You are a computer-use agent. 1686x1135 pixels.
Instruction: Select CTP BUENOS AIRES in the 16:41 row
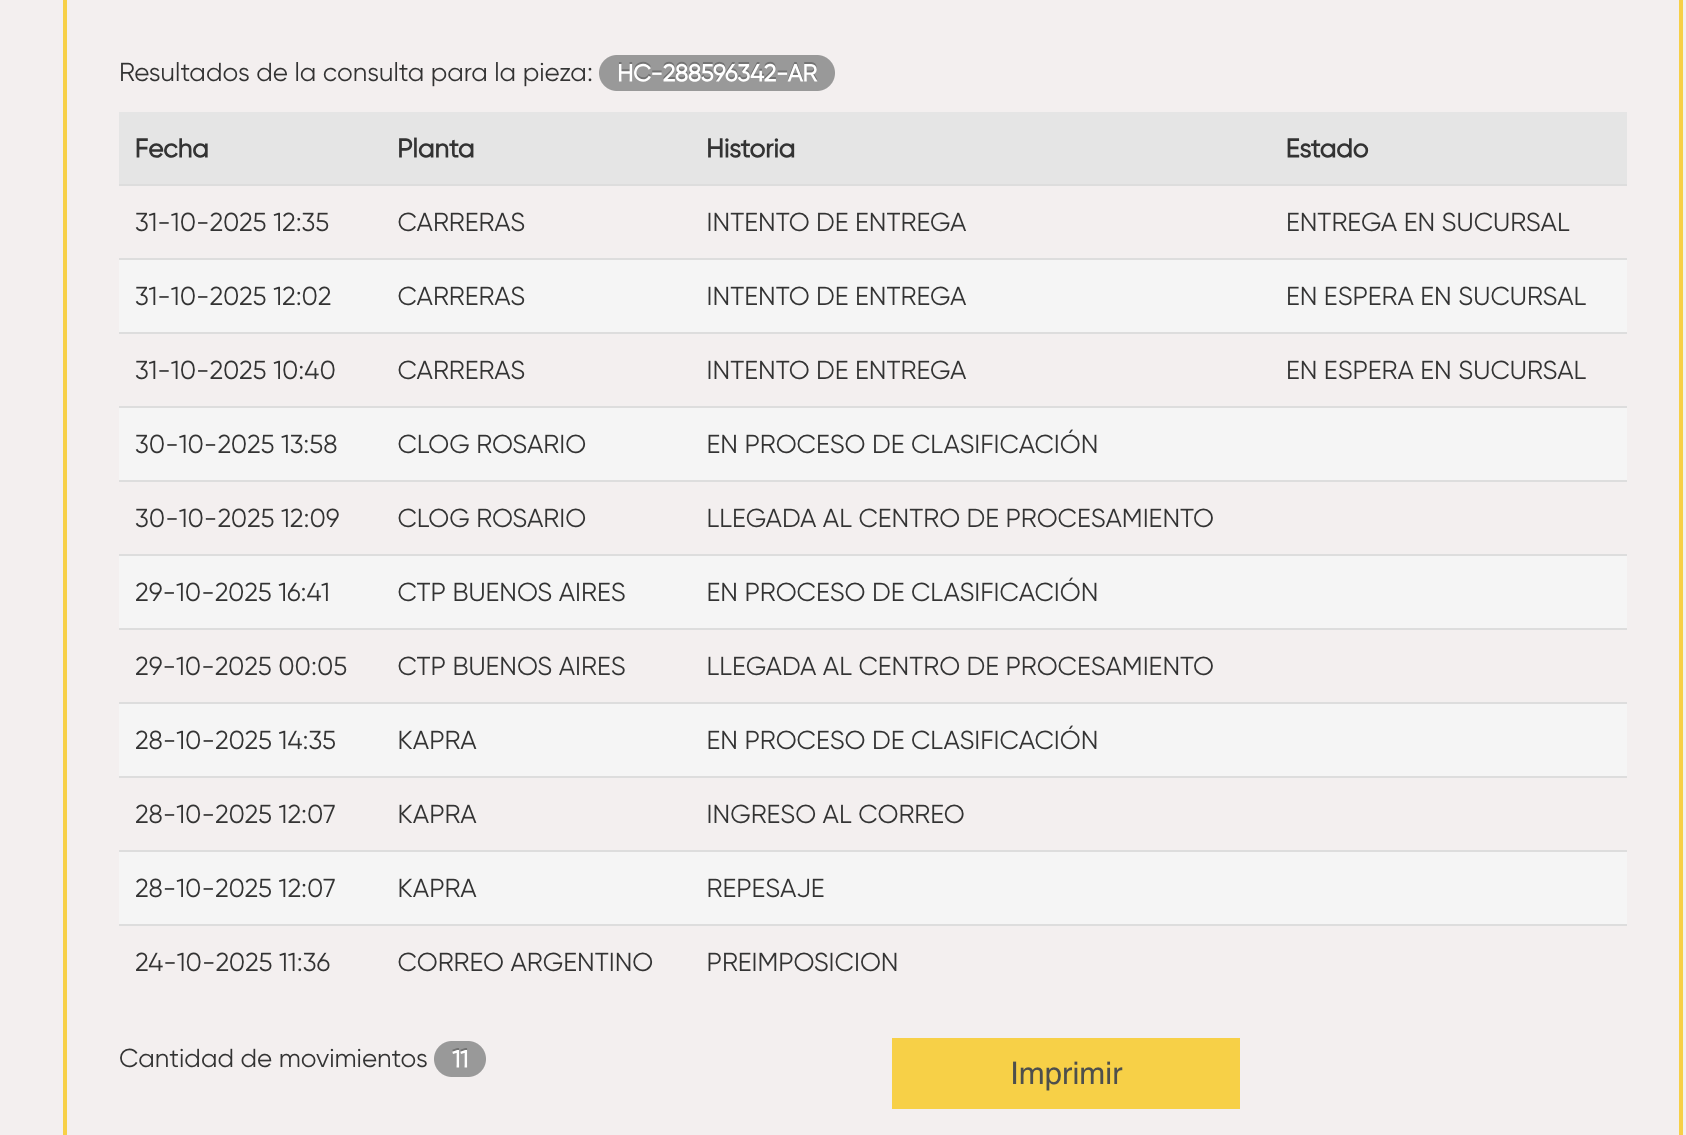click(x=511, y=592)
